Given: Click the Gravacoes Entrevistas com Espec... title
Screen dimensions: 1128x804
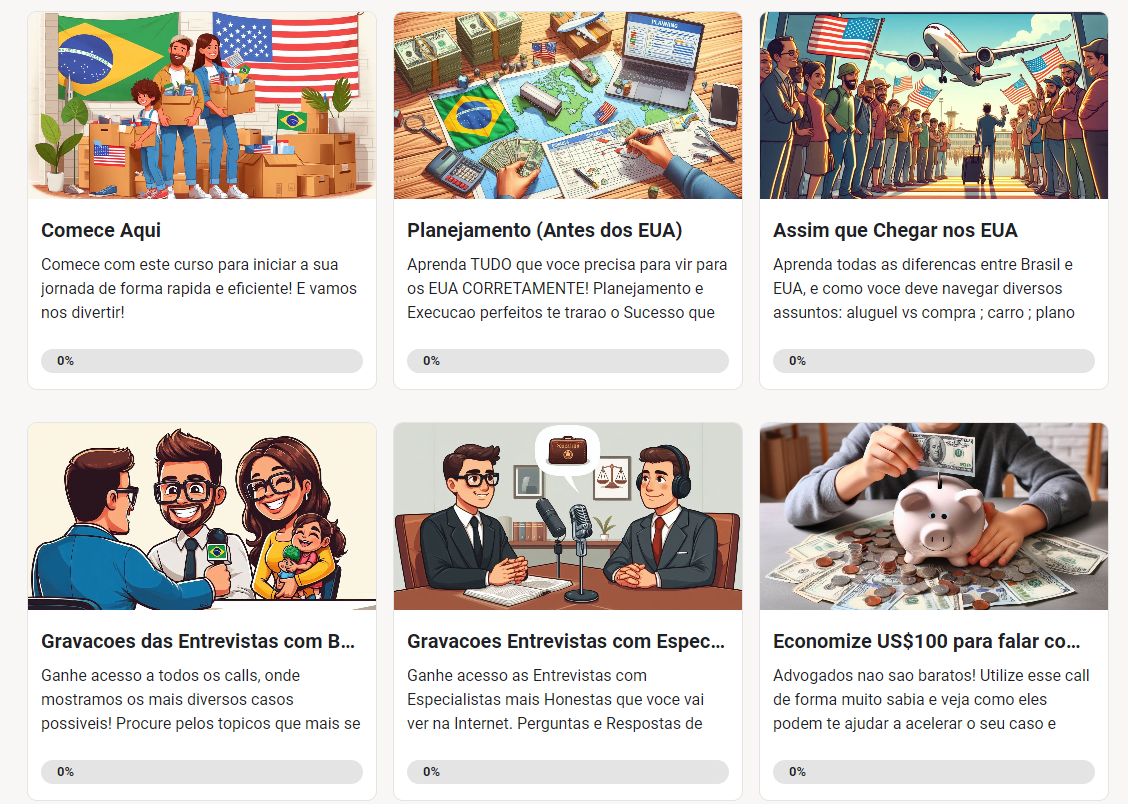Looking at the screenshot, I should point(566,641).
